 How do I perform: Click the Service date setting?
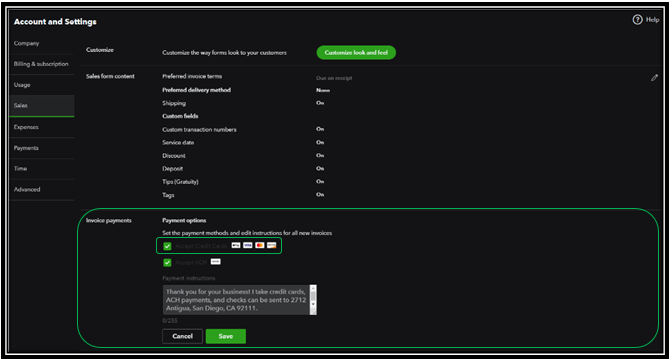coord(178,142)
